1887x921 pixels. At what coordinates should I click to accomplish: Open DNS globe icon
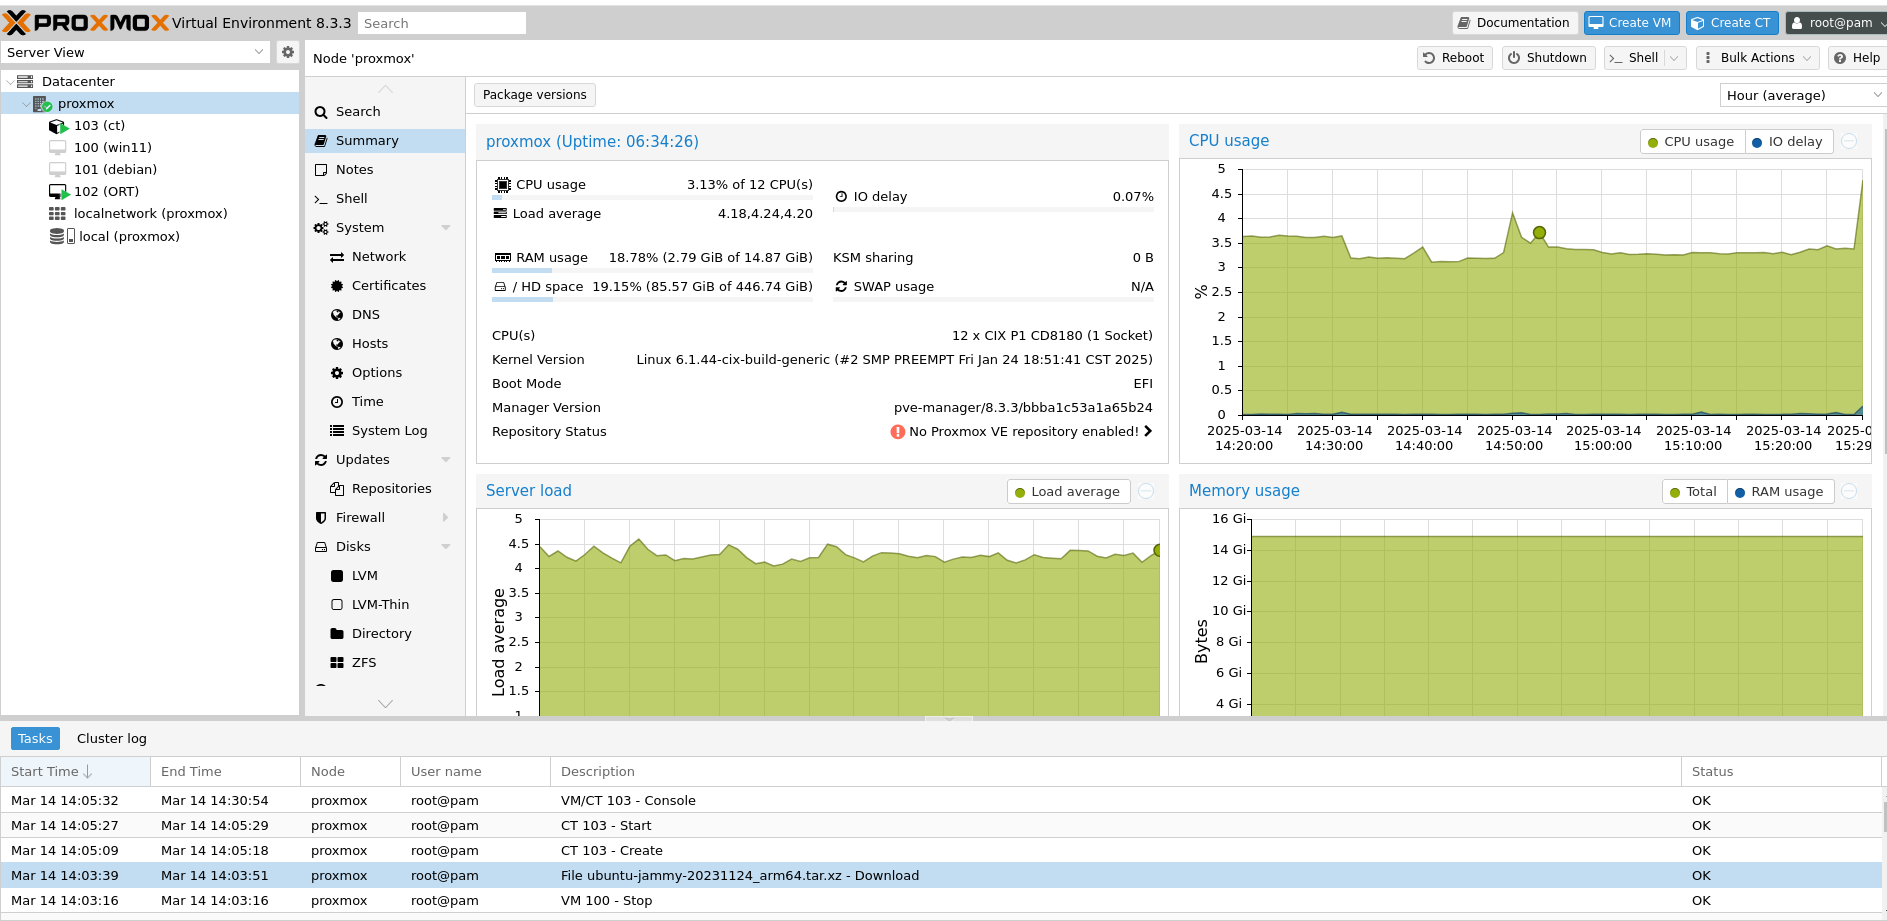pos(337,315)
